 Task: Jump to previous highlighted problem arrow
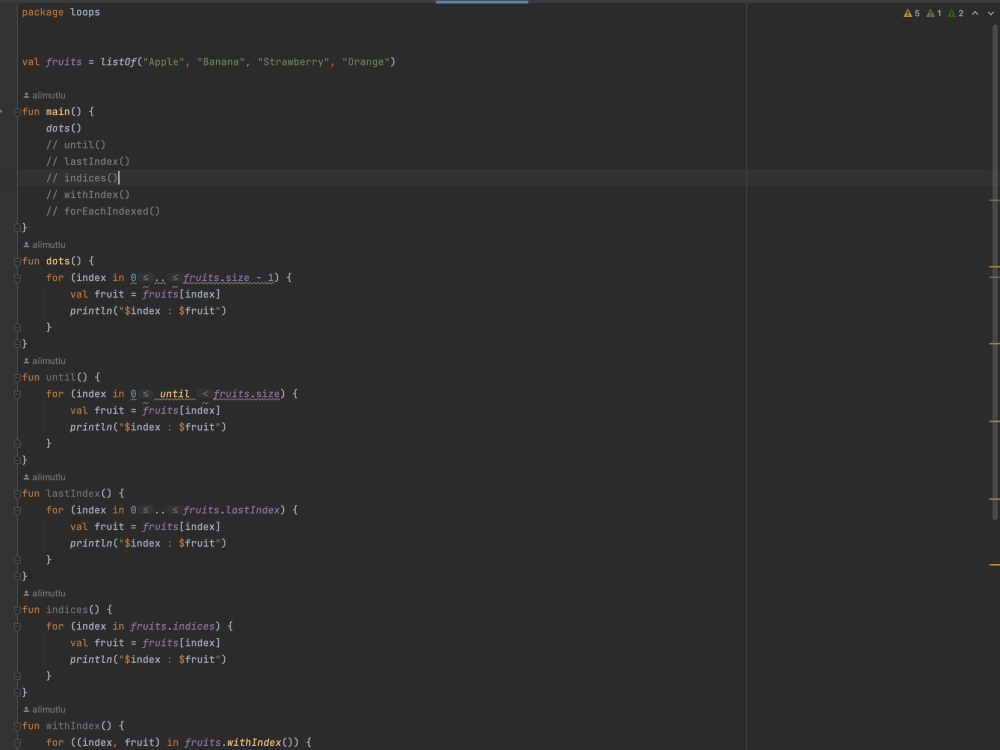point(975,13)
